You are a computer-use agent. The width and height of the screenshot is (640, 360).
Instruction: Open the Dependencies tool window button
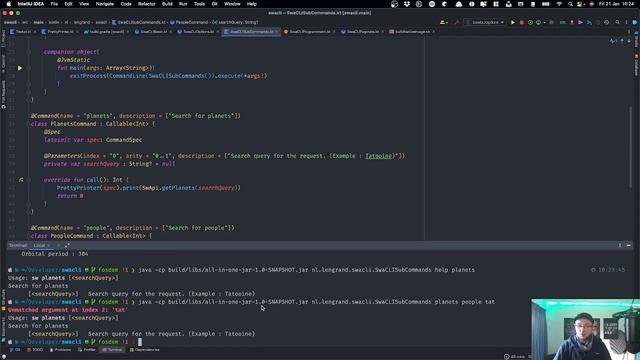144,350
